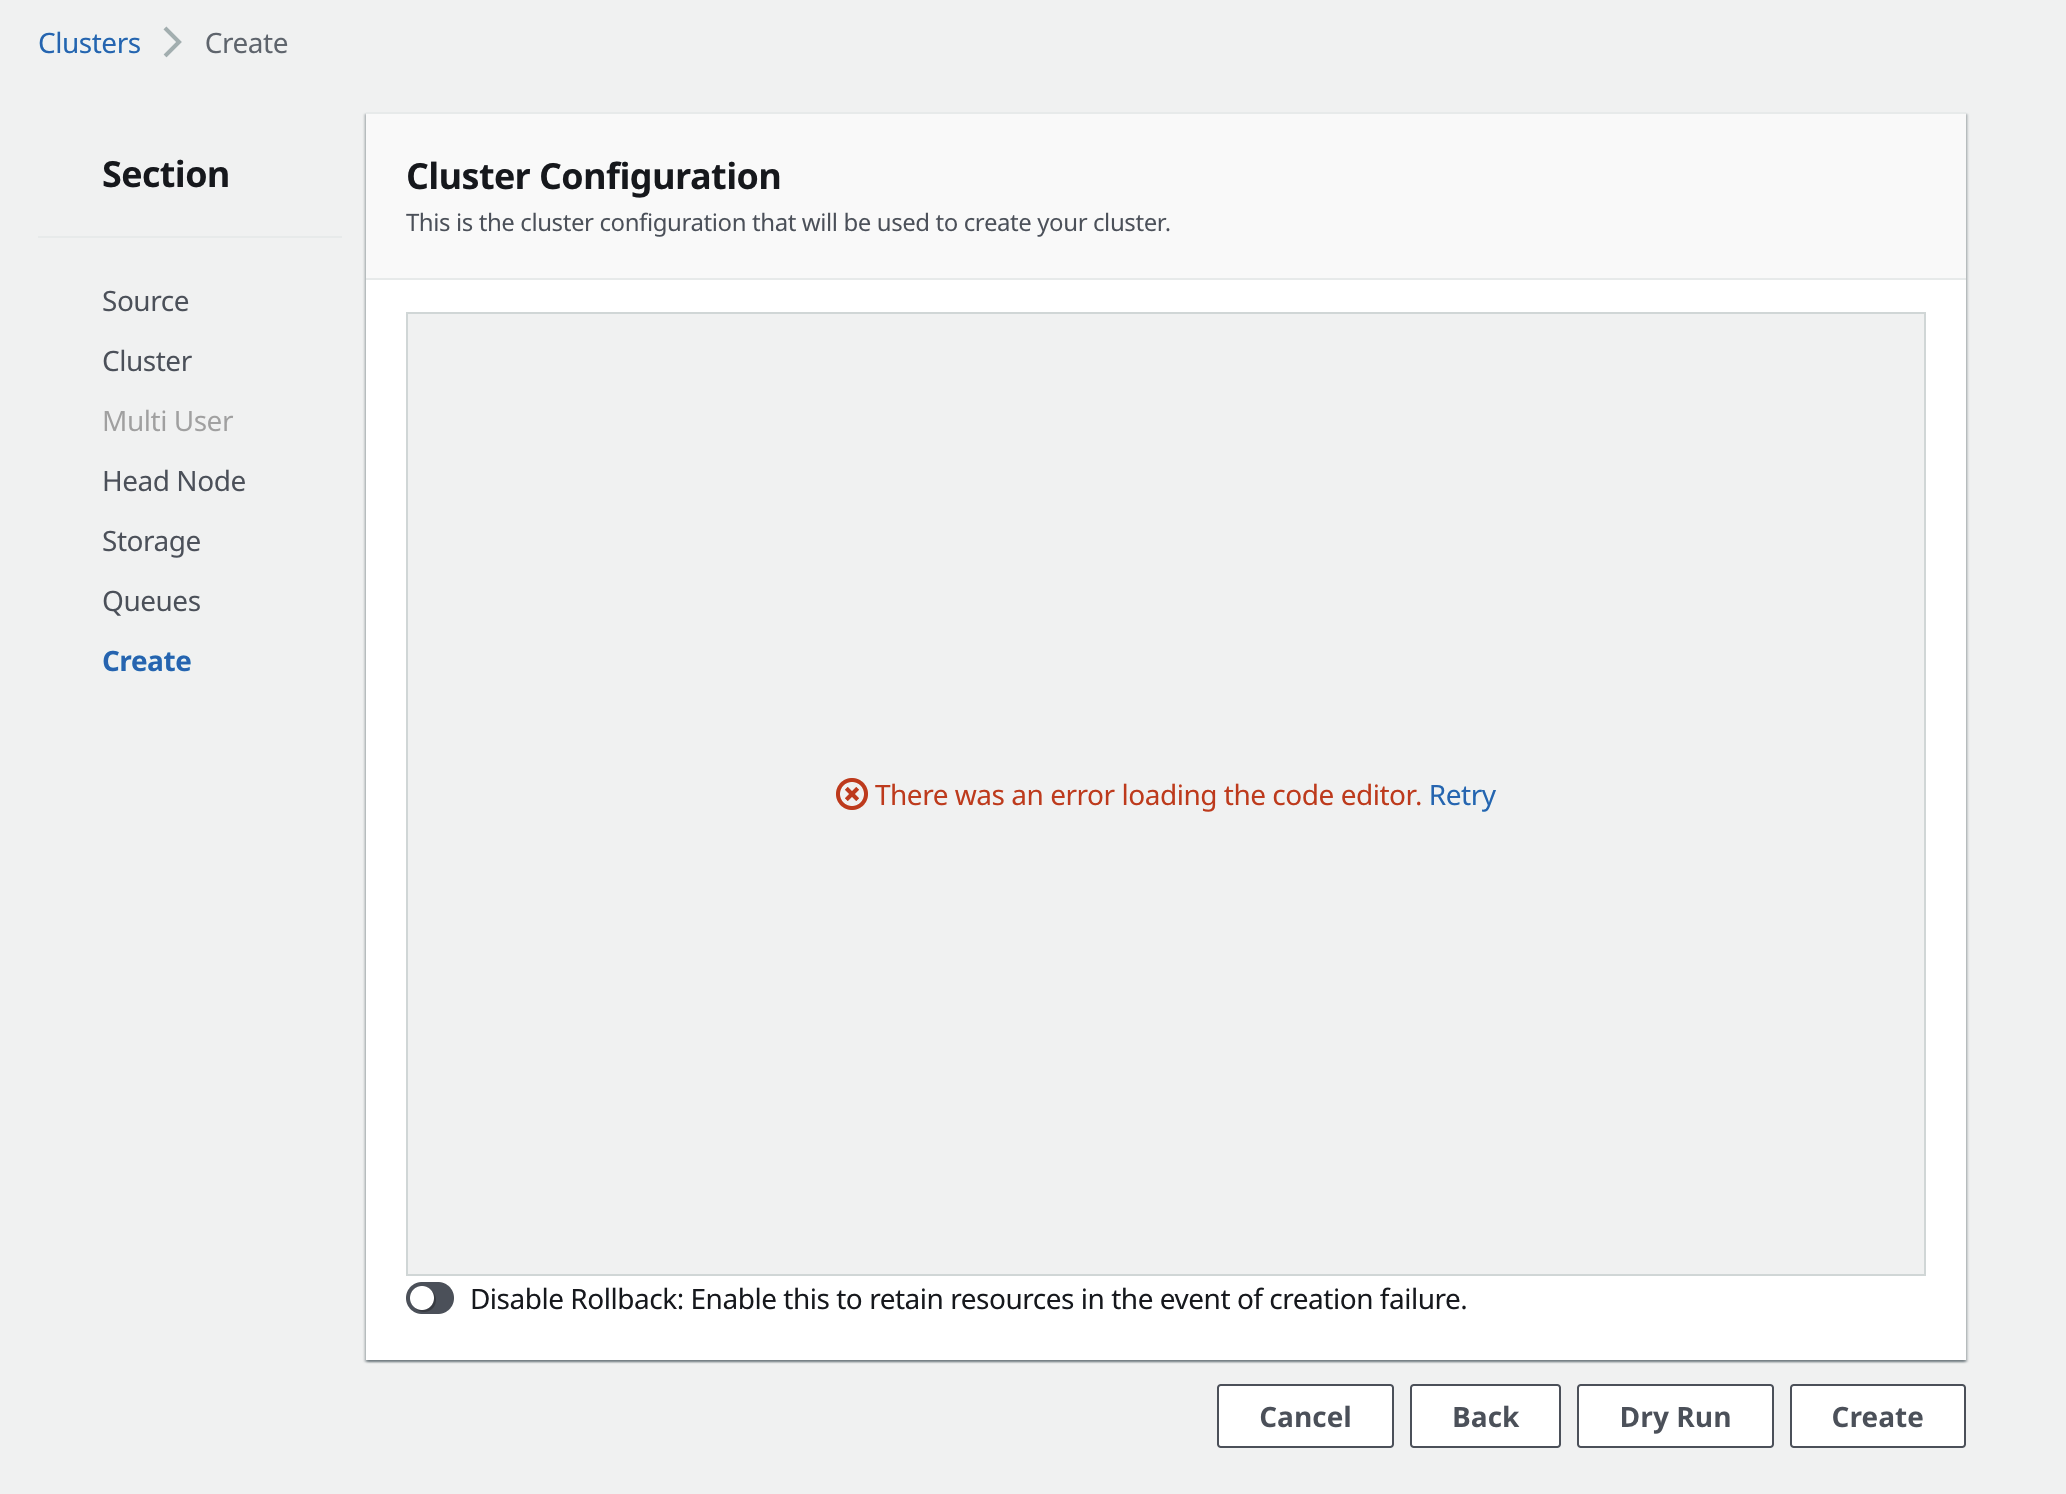This screenshot has width=2066, height=1494.
Task: Open the Storage section
Action: click(151, 540)
